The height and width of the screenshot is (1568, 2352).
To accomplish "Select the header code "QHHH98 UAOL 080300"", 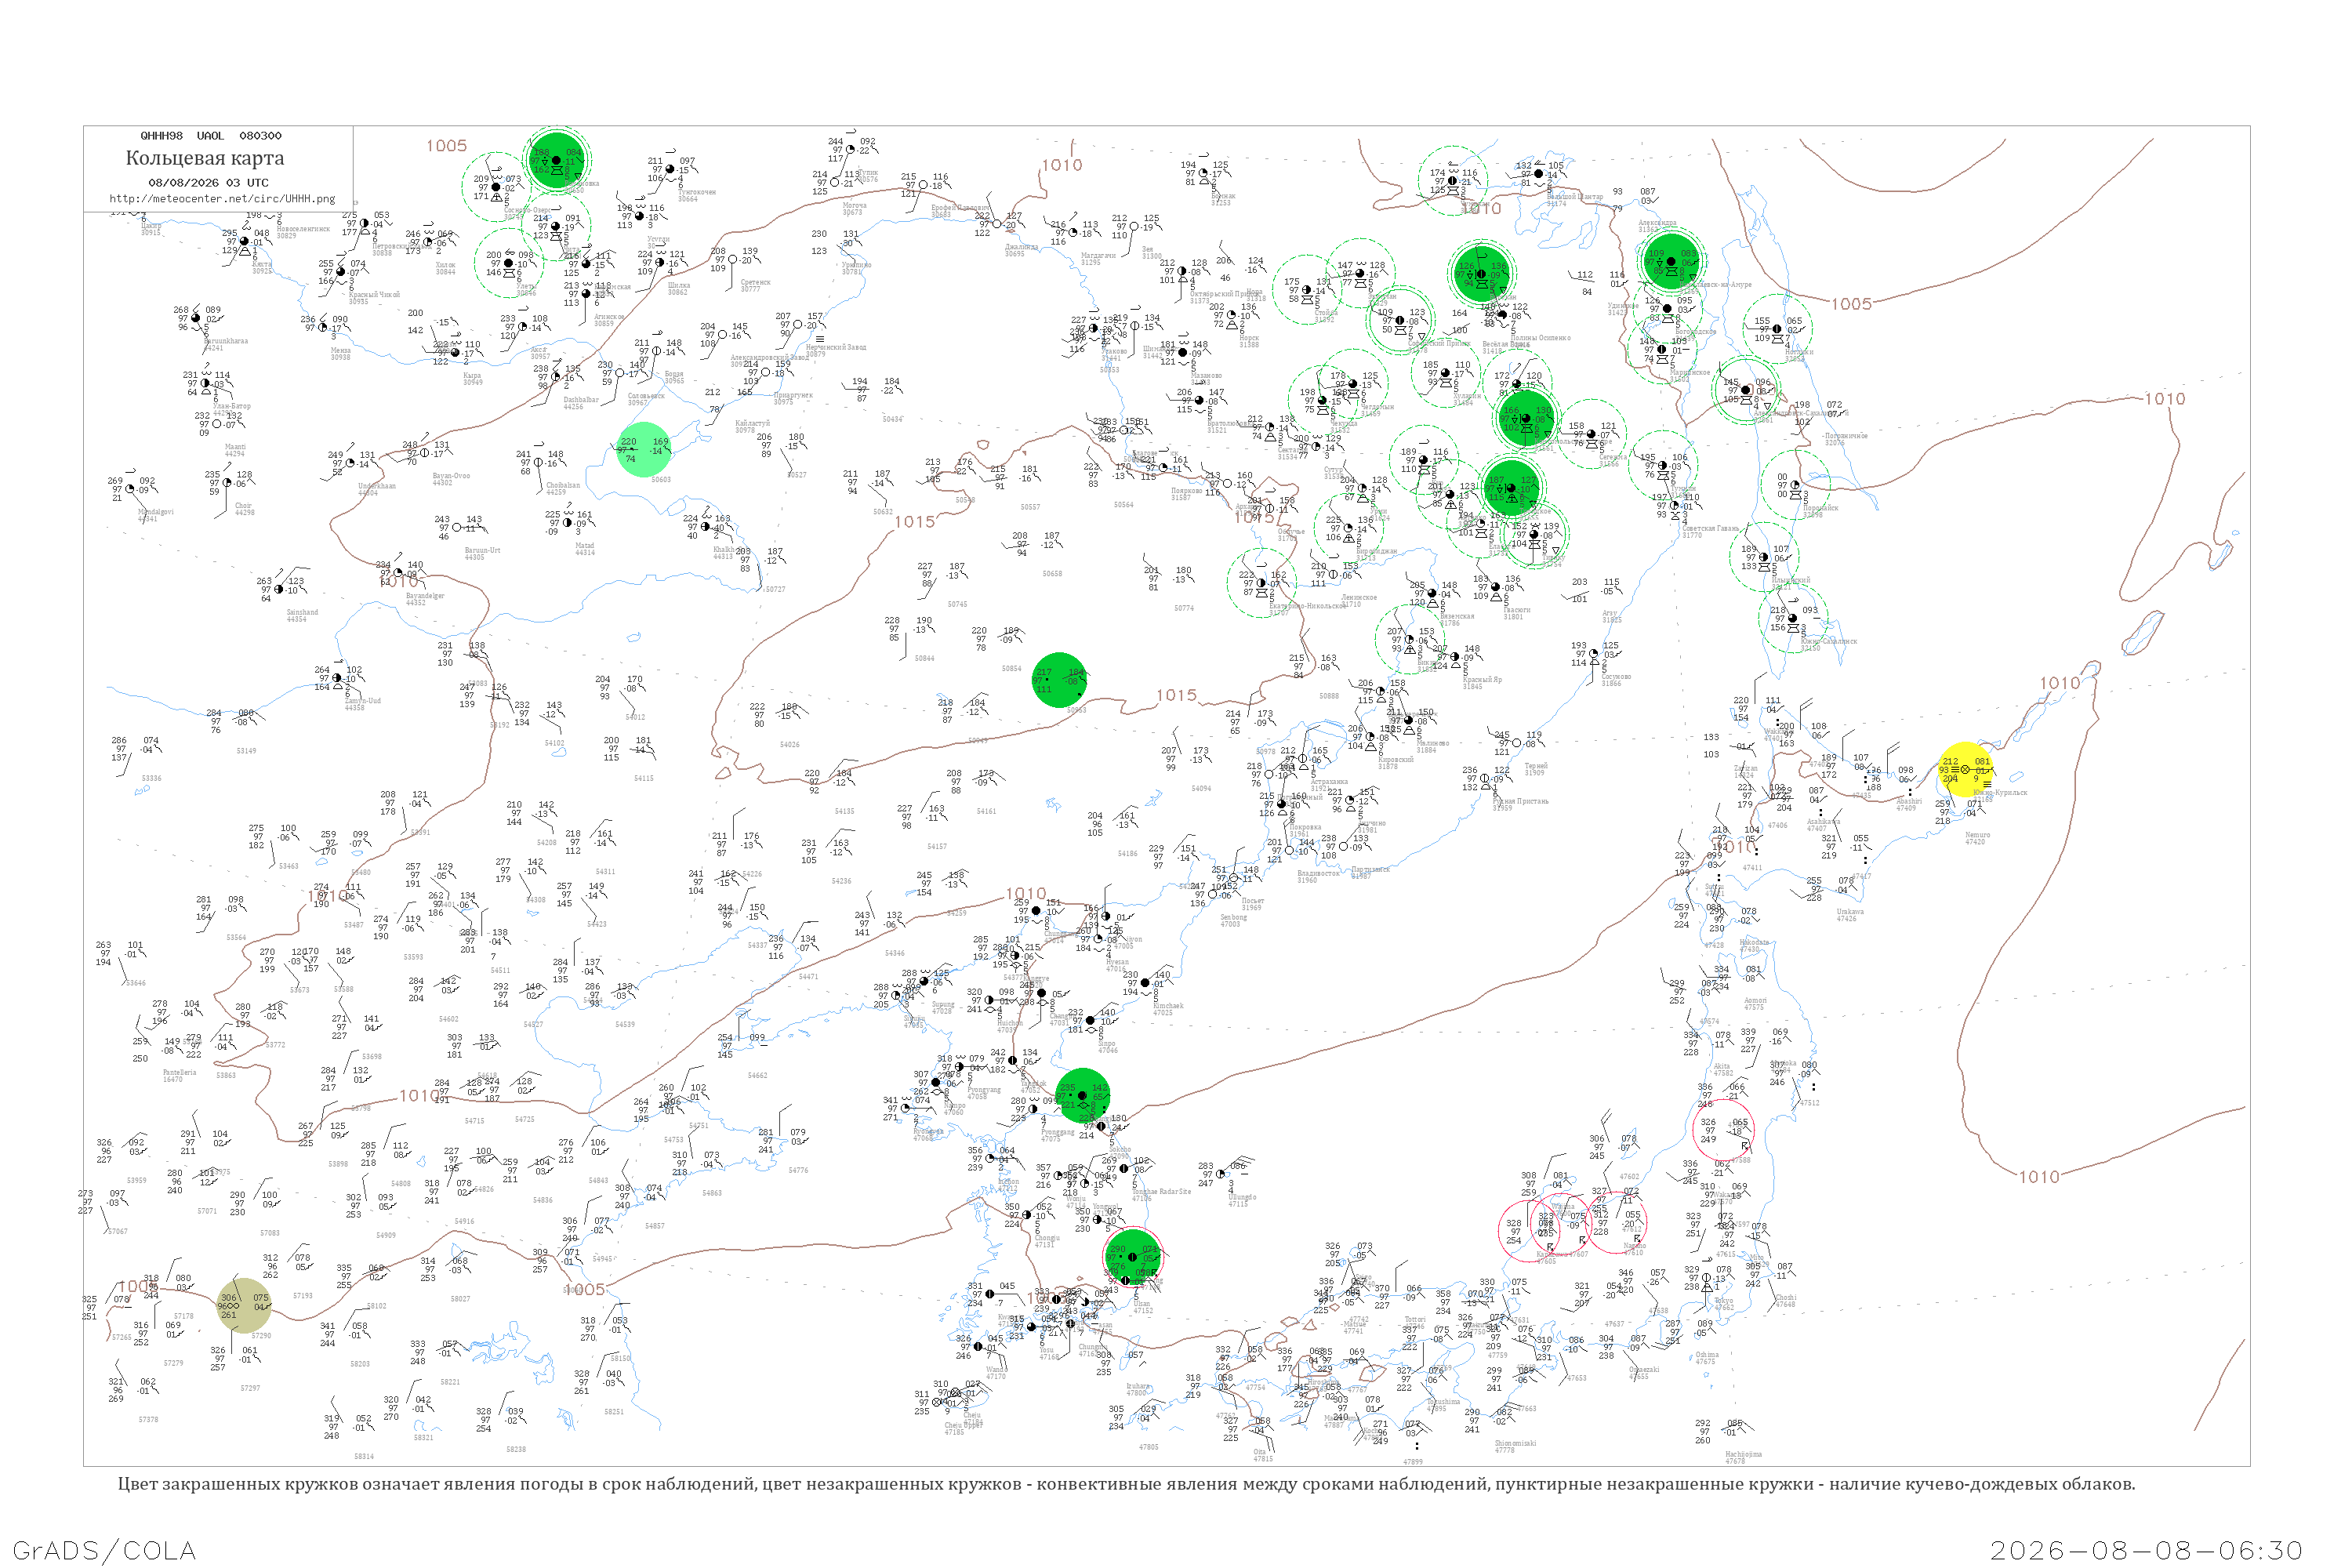I will tap(211, 136).
